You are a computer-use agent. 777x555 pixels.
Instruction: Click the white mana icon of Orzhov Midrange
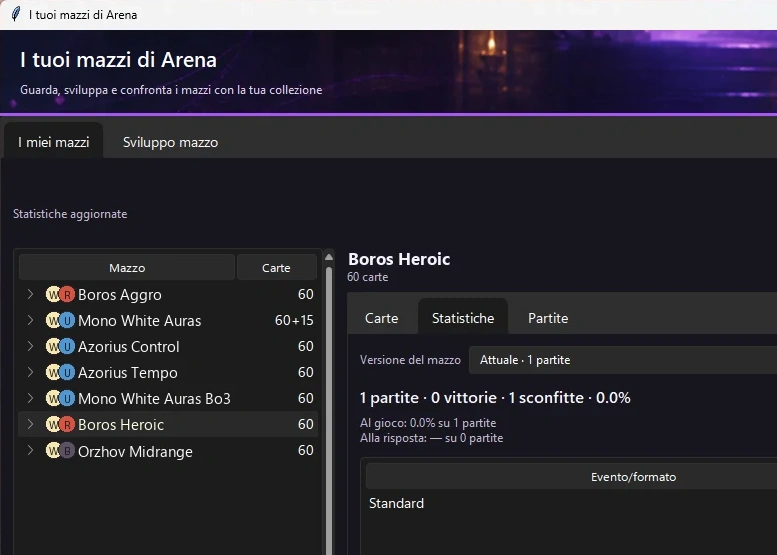(x=53, y=450)
